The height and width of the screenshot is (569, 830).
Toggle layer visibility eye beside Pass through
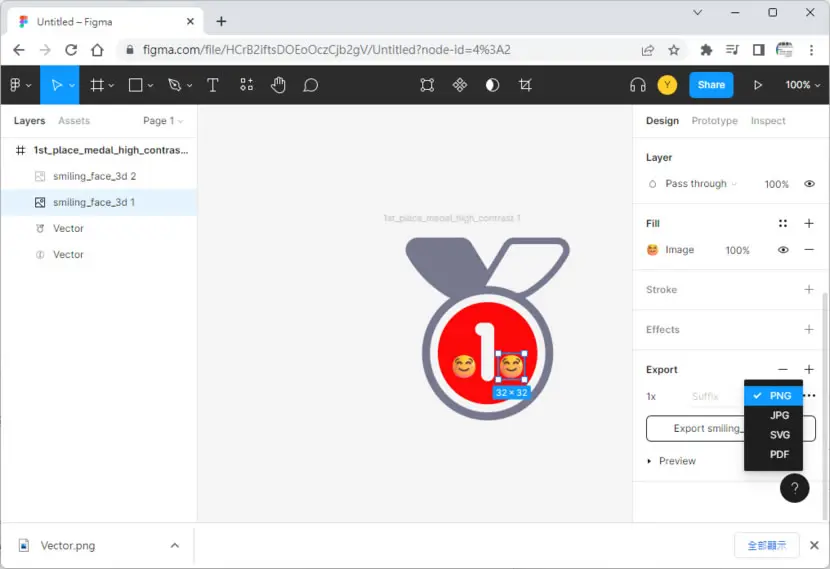[x=809, y=184]
